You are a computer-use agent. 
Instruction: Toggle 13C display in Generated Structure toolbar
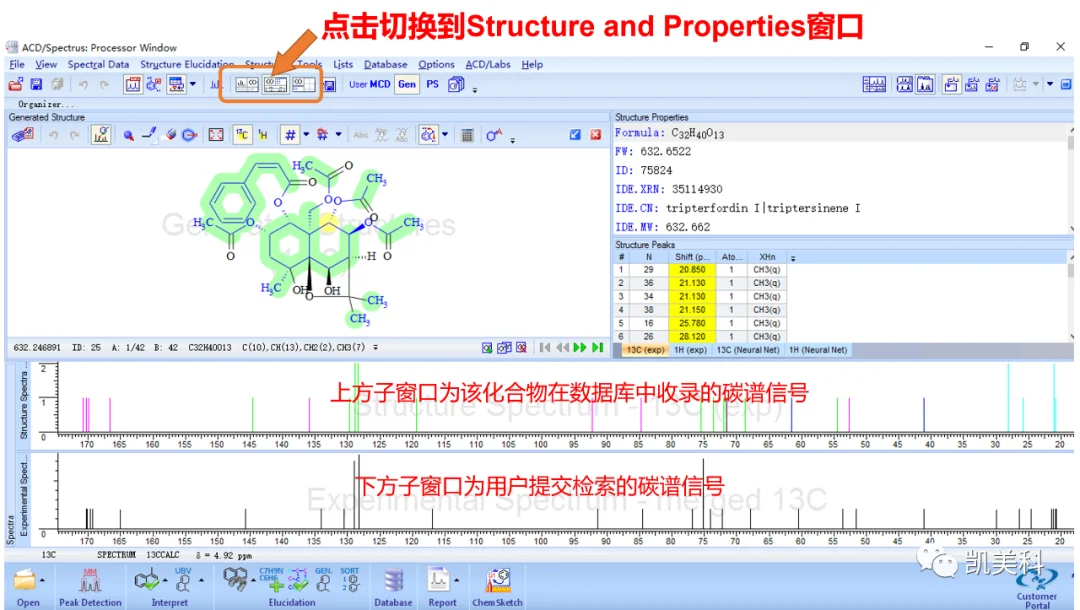[242, 135]
